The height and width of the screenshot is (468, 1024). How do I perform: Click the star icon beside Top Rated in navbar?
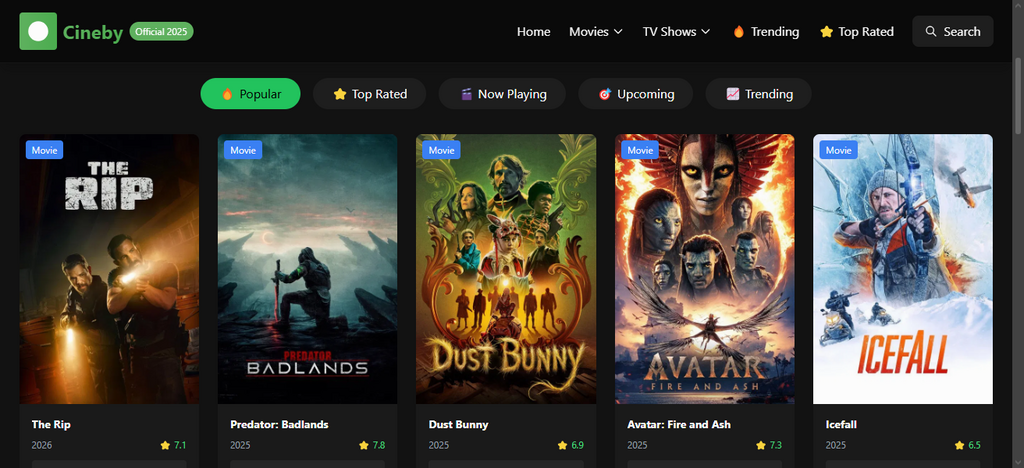pyautogui.click(x=826, y=31)
